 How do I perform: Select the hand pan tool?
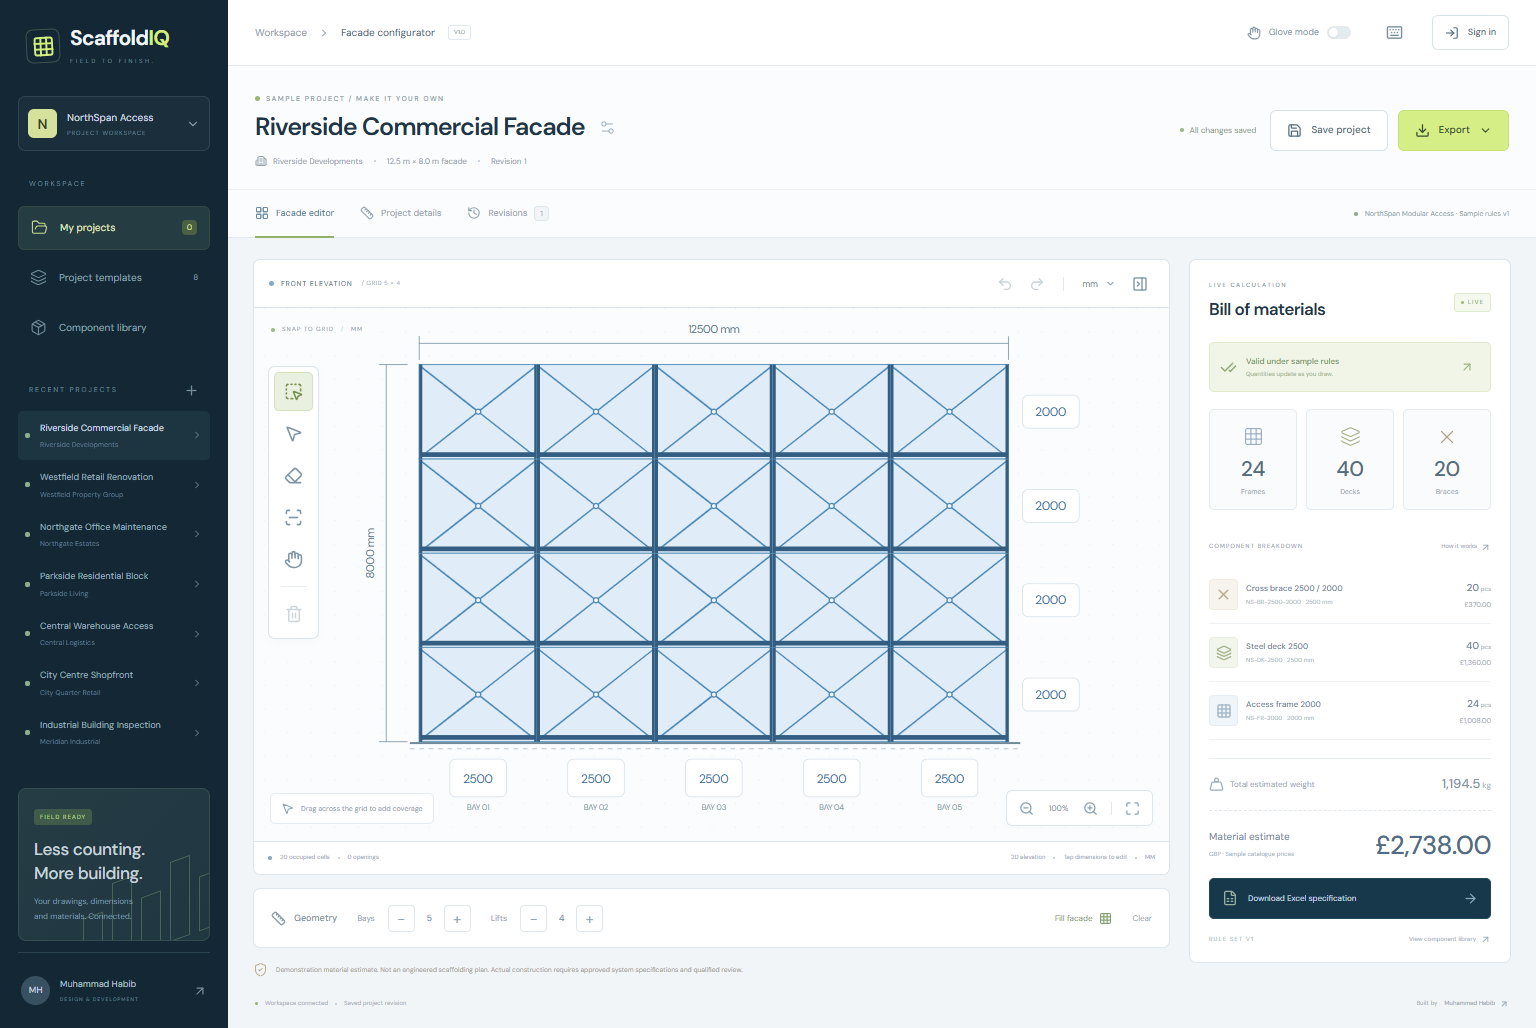pos(294,559)
